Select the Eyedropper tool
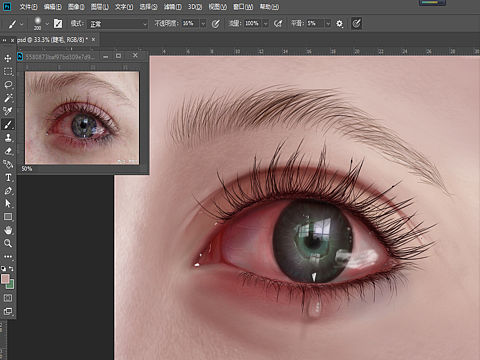 pyautogui.click(x=8, y=111)
